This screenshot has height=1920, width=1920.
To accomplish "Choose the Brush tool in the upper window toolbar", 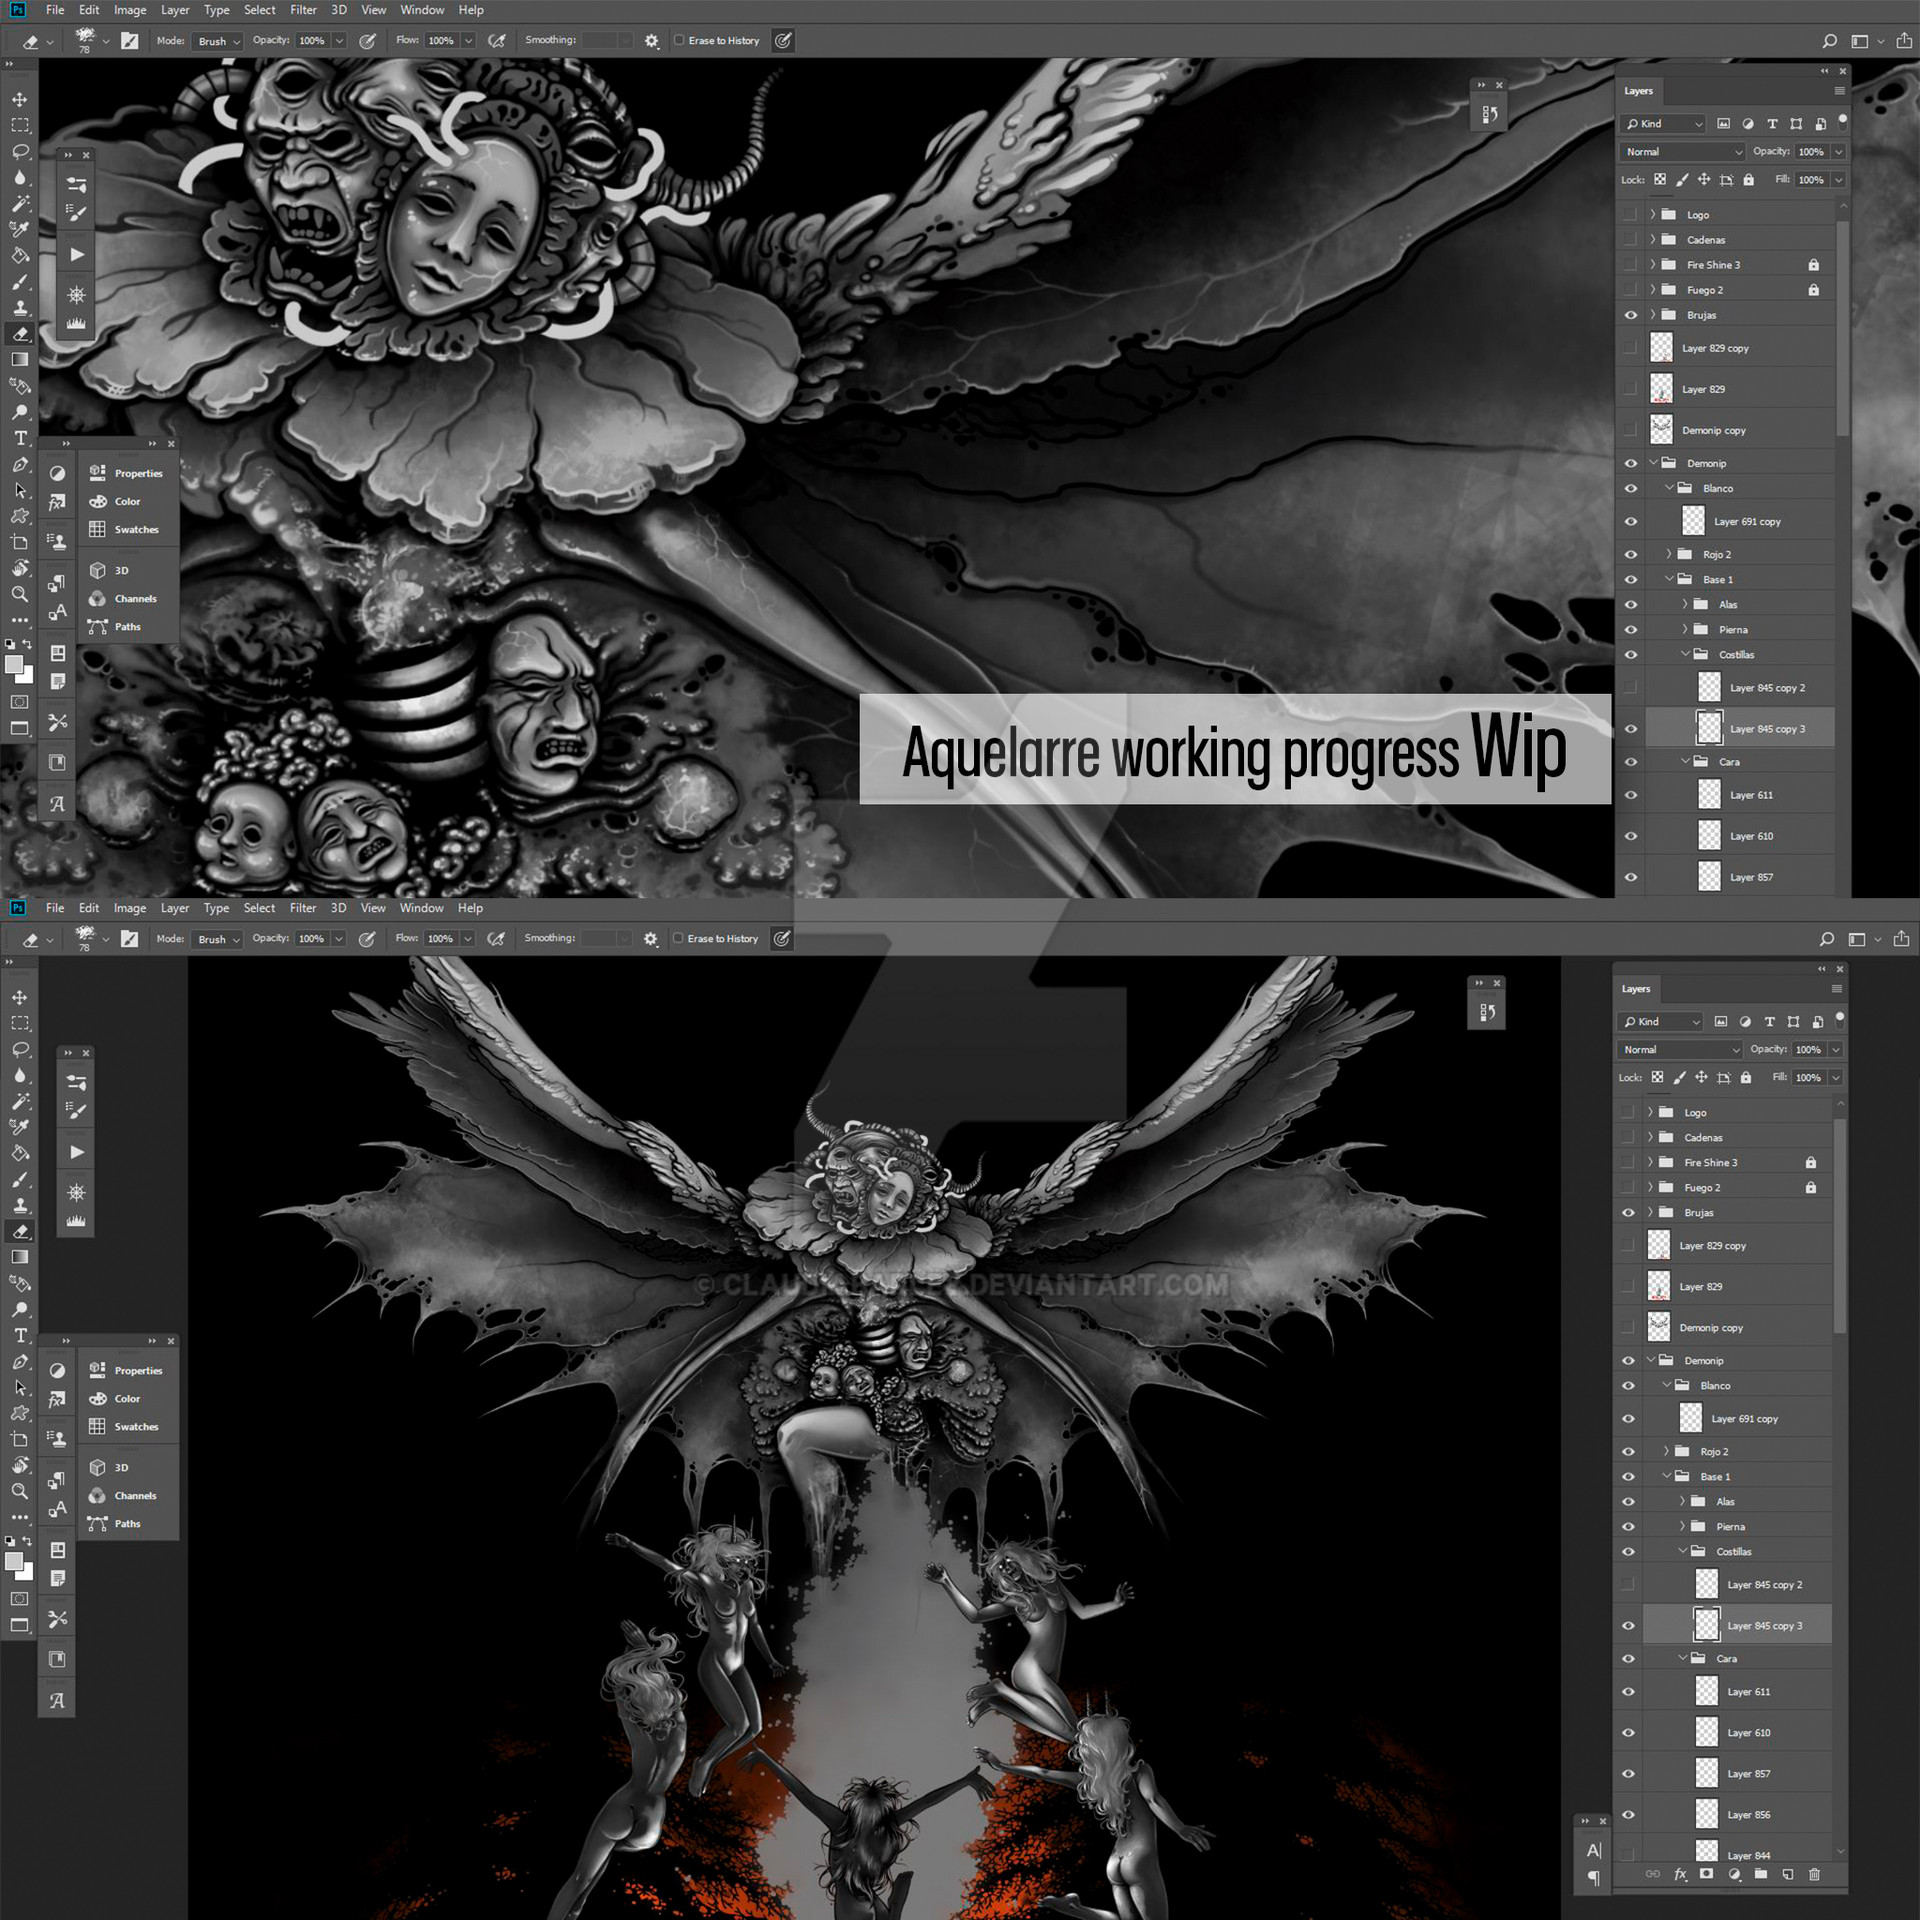I will pos(20,282).
